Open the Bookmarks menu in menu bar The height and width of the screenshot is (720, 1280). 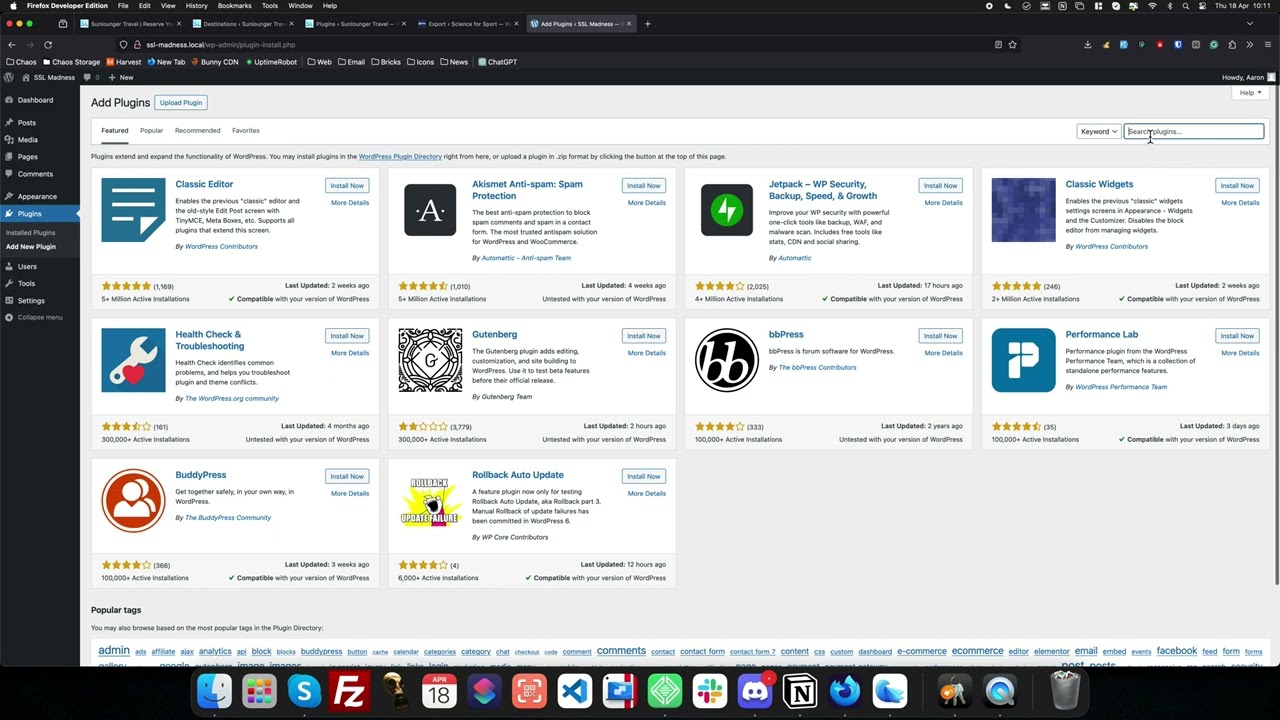(x=234, y=6)
